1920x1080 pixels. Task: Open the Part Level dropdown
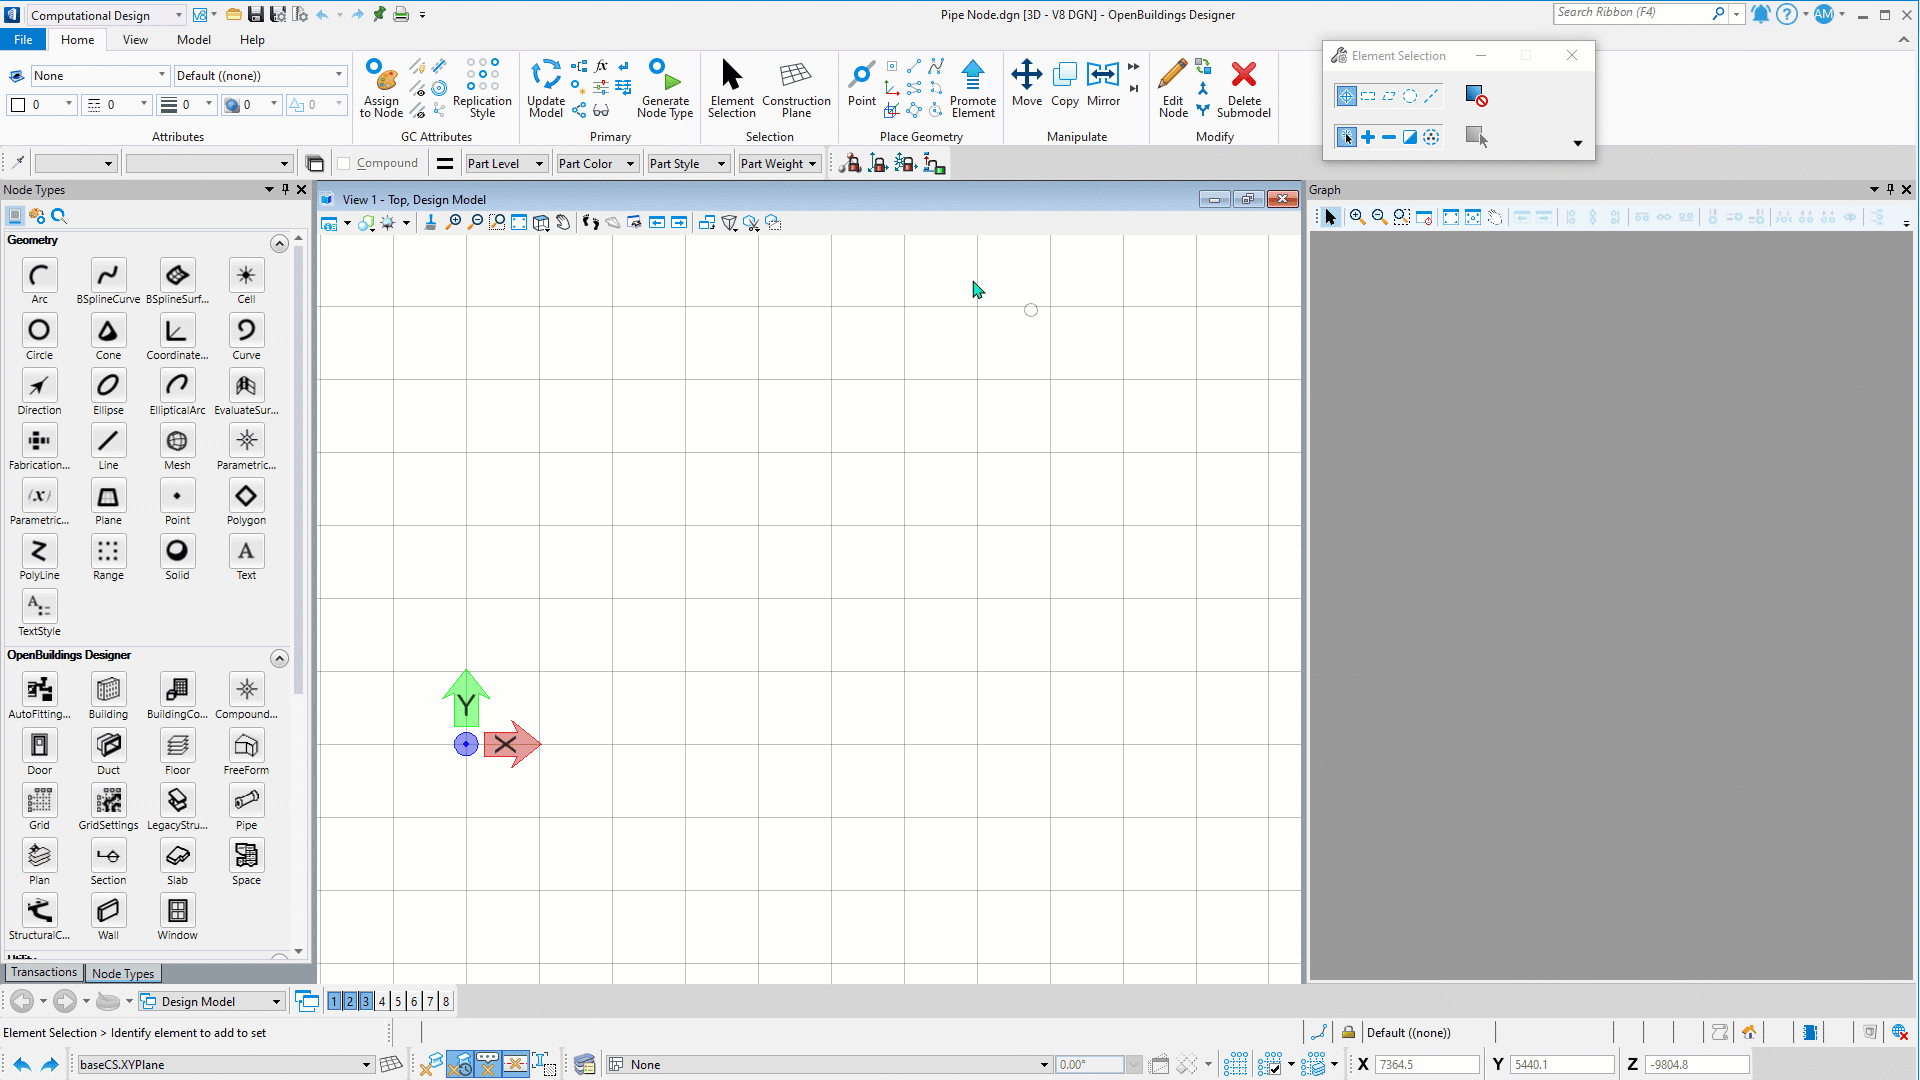[506, 163]
